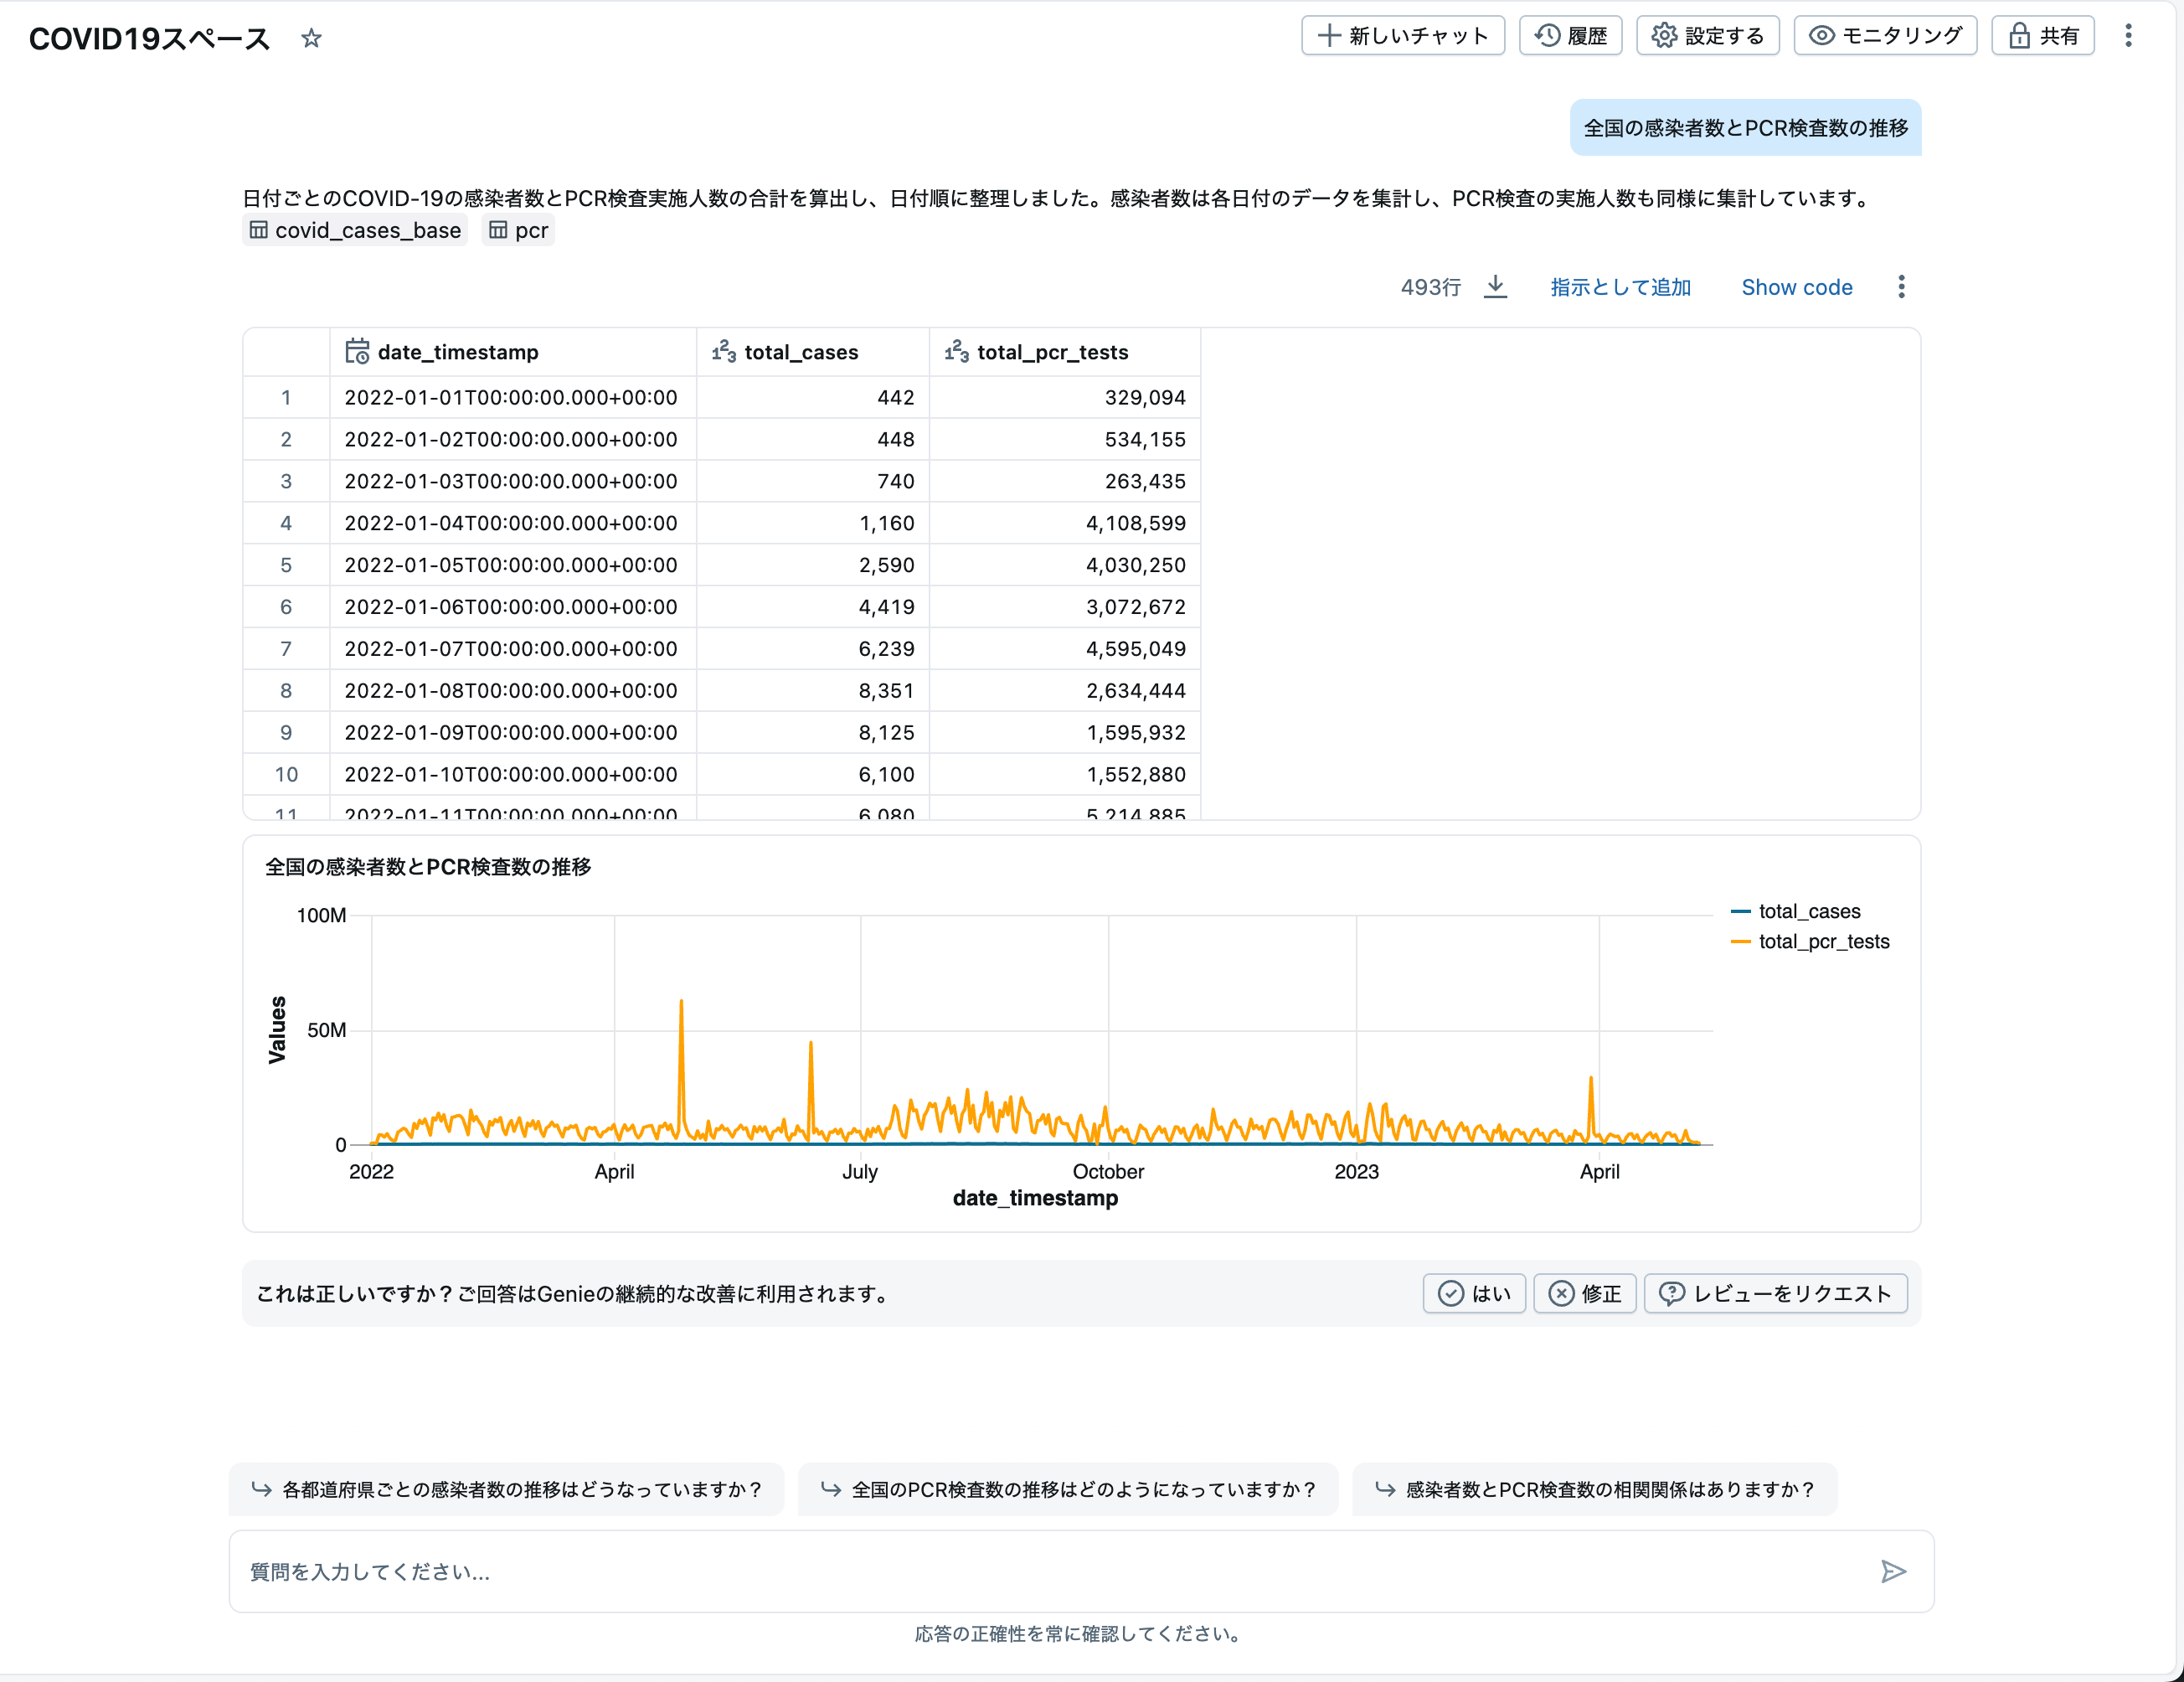The height and width of the screenshot is (1682, 2184).
Task: Open the three-dot menu beside Show code
Action: (1901, 286)
